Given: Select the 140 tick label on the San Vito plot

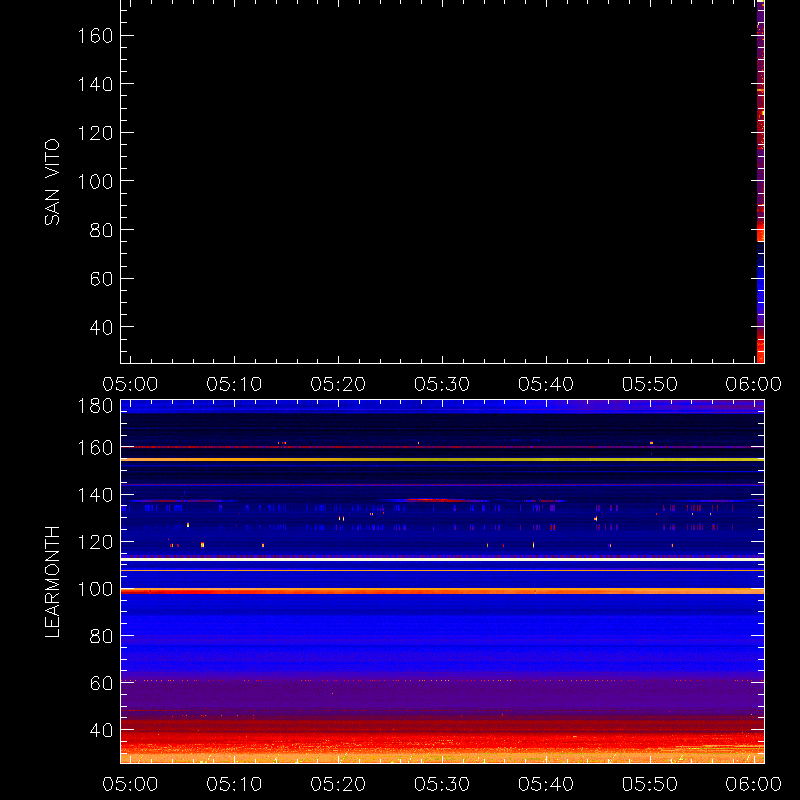Looking at the screenshot, I should coord(95,84).
